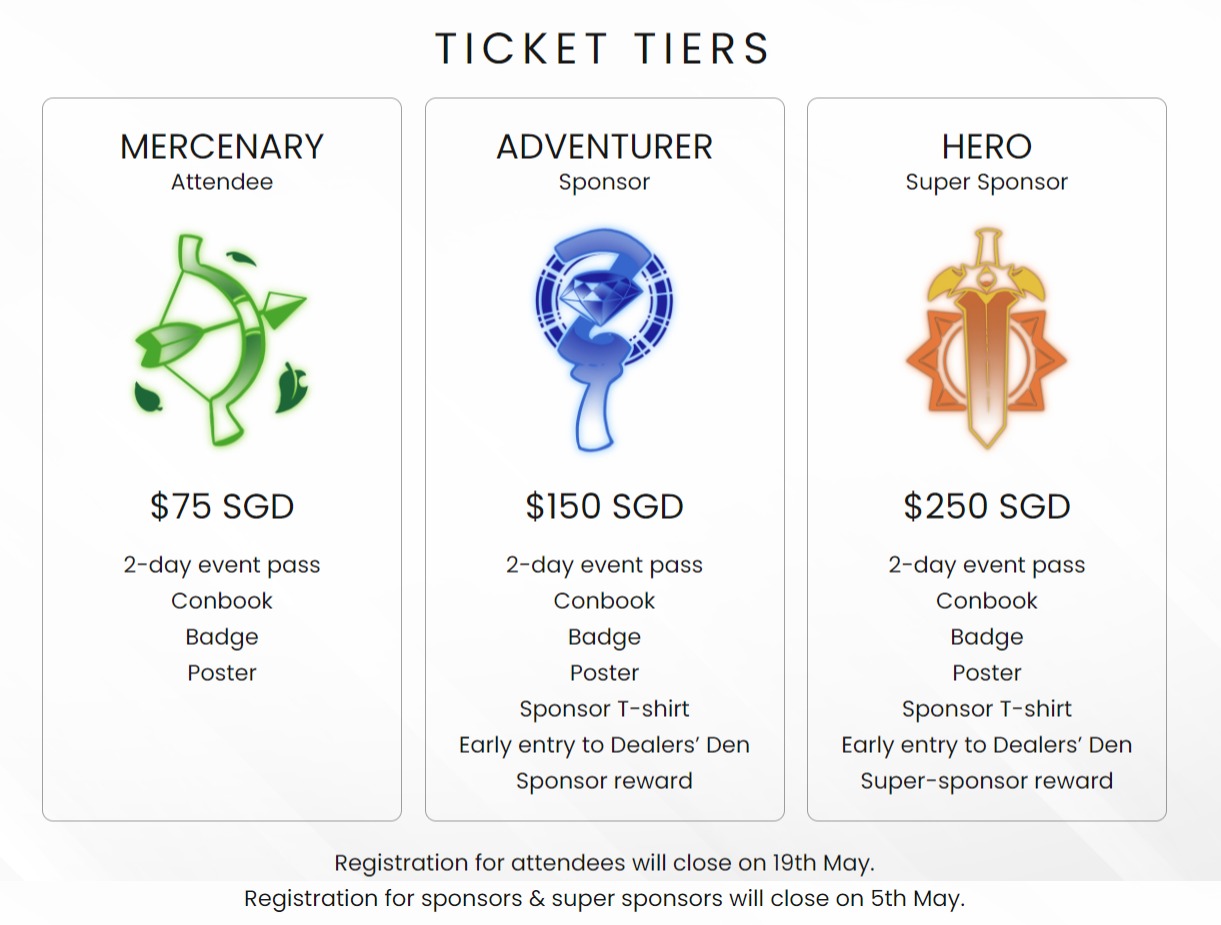Click the Super Sponsor subtitle under Hero

[x=986, y=182]
